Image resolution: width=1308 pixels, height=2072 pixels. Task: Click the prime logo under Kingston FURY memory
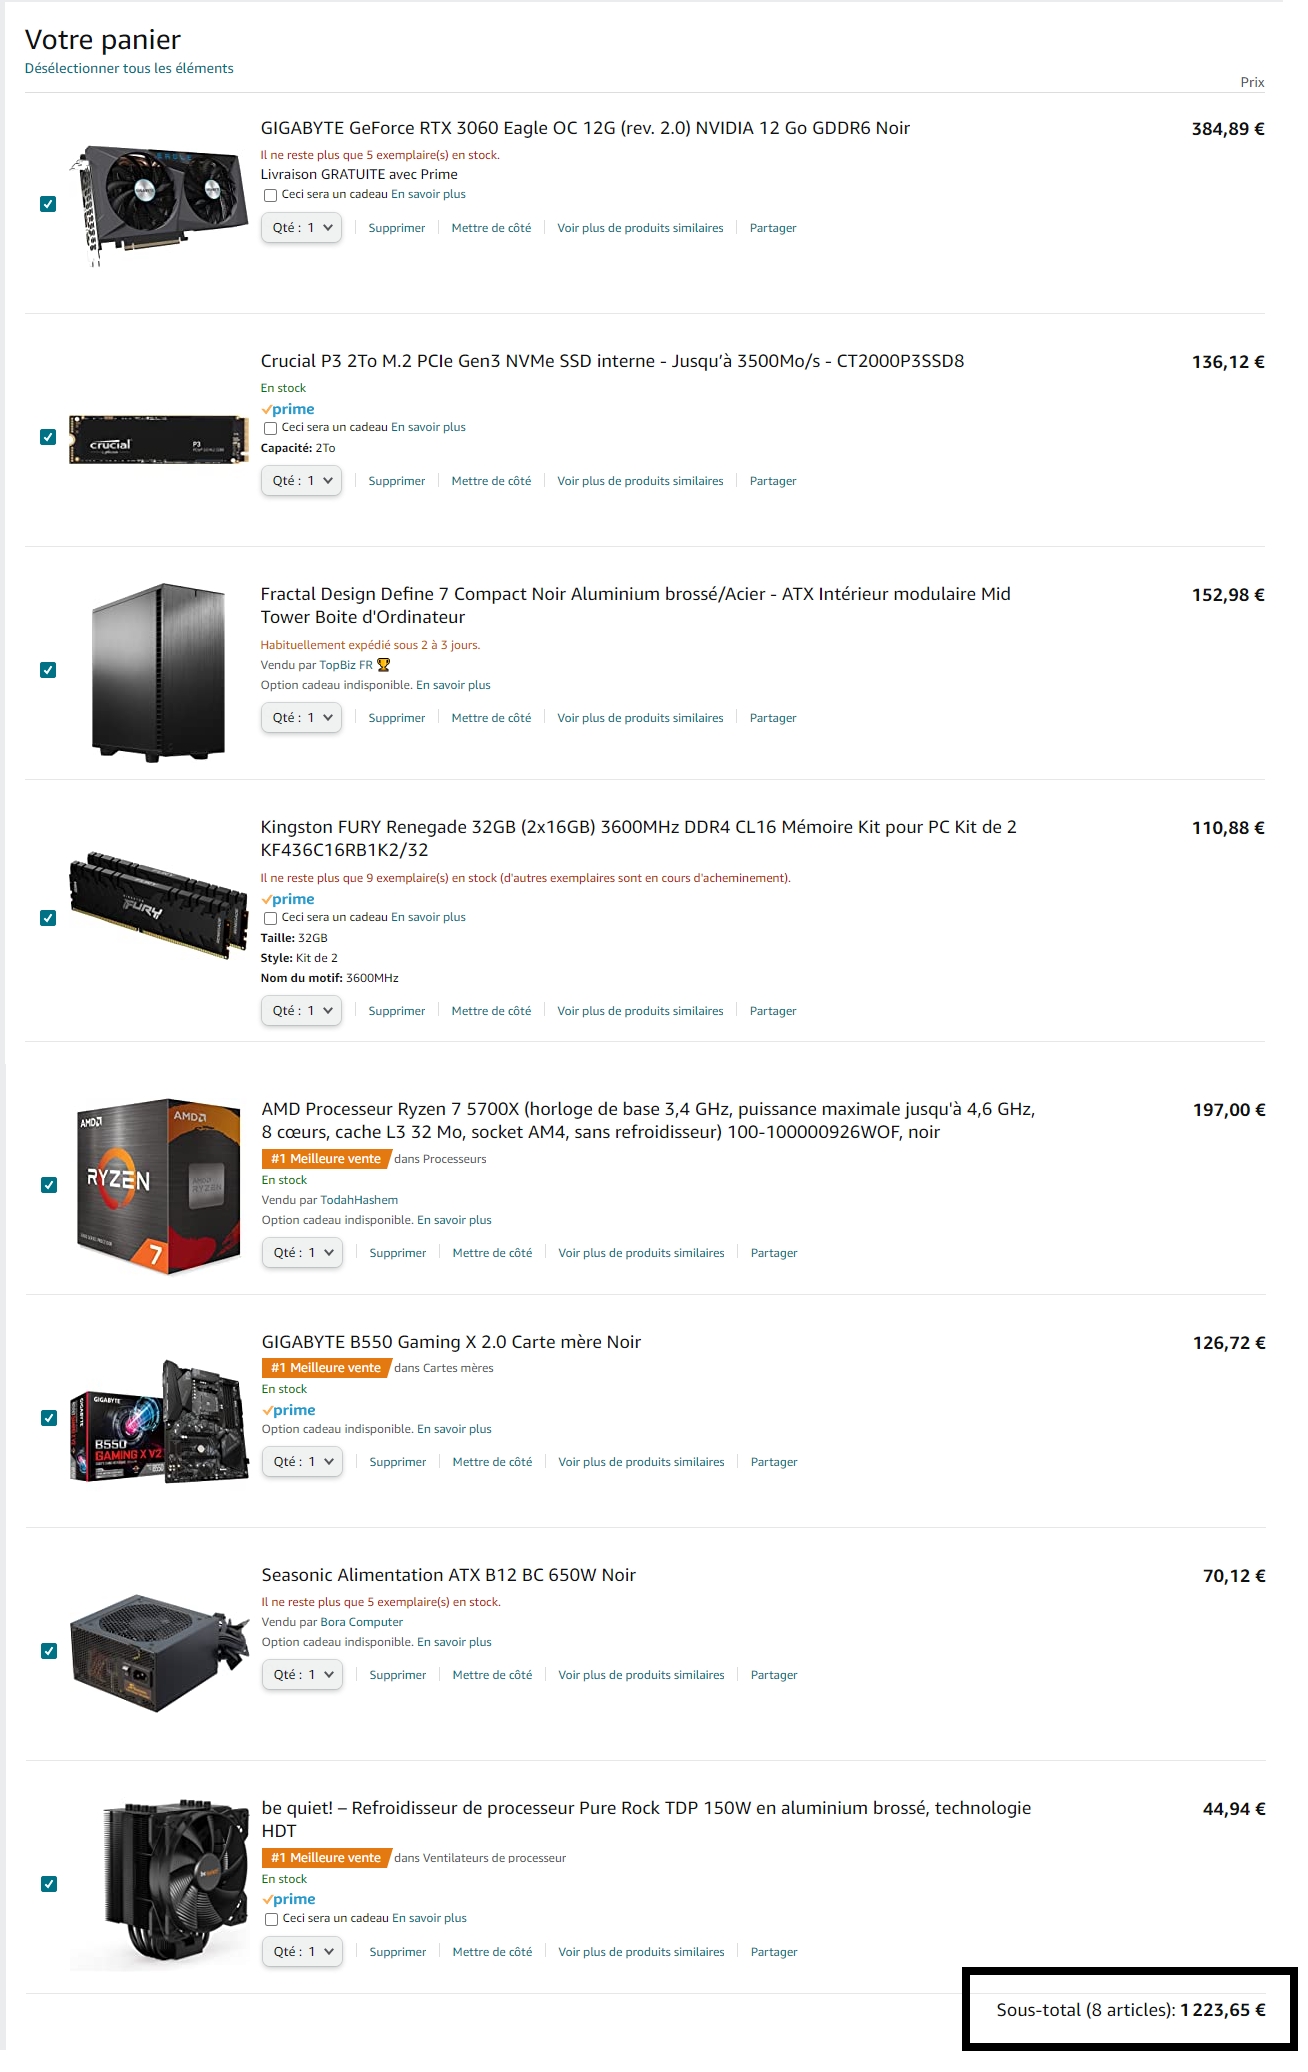288,899
